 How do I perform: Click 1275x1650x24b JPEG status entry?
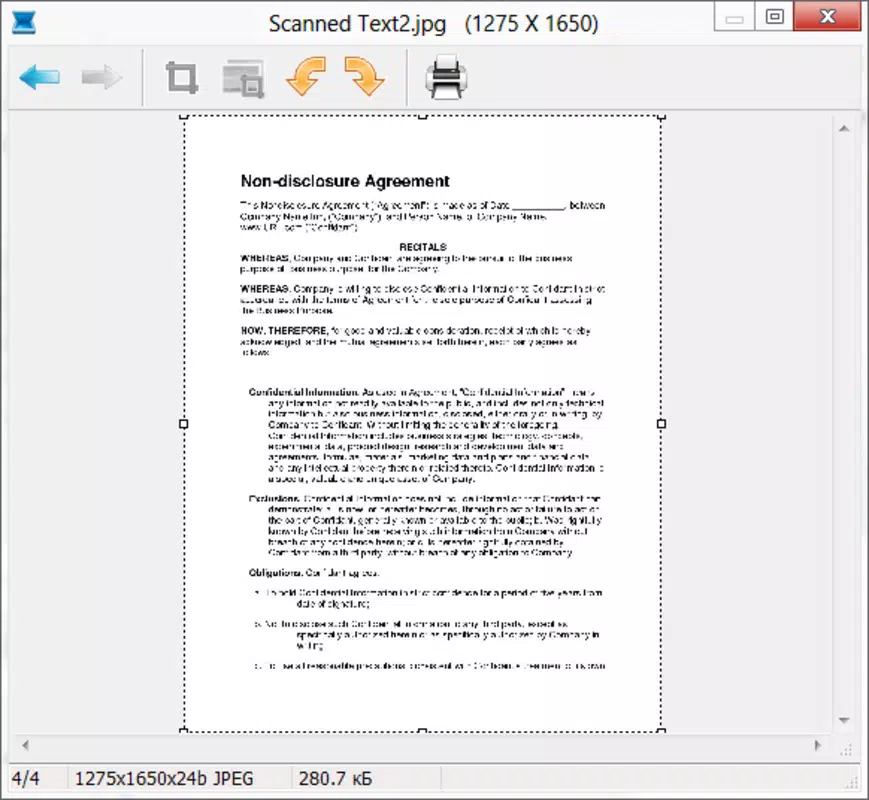[x=163, y=778]
